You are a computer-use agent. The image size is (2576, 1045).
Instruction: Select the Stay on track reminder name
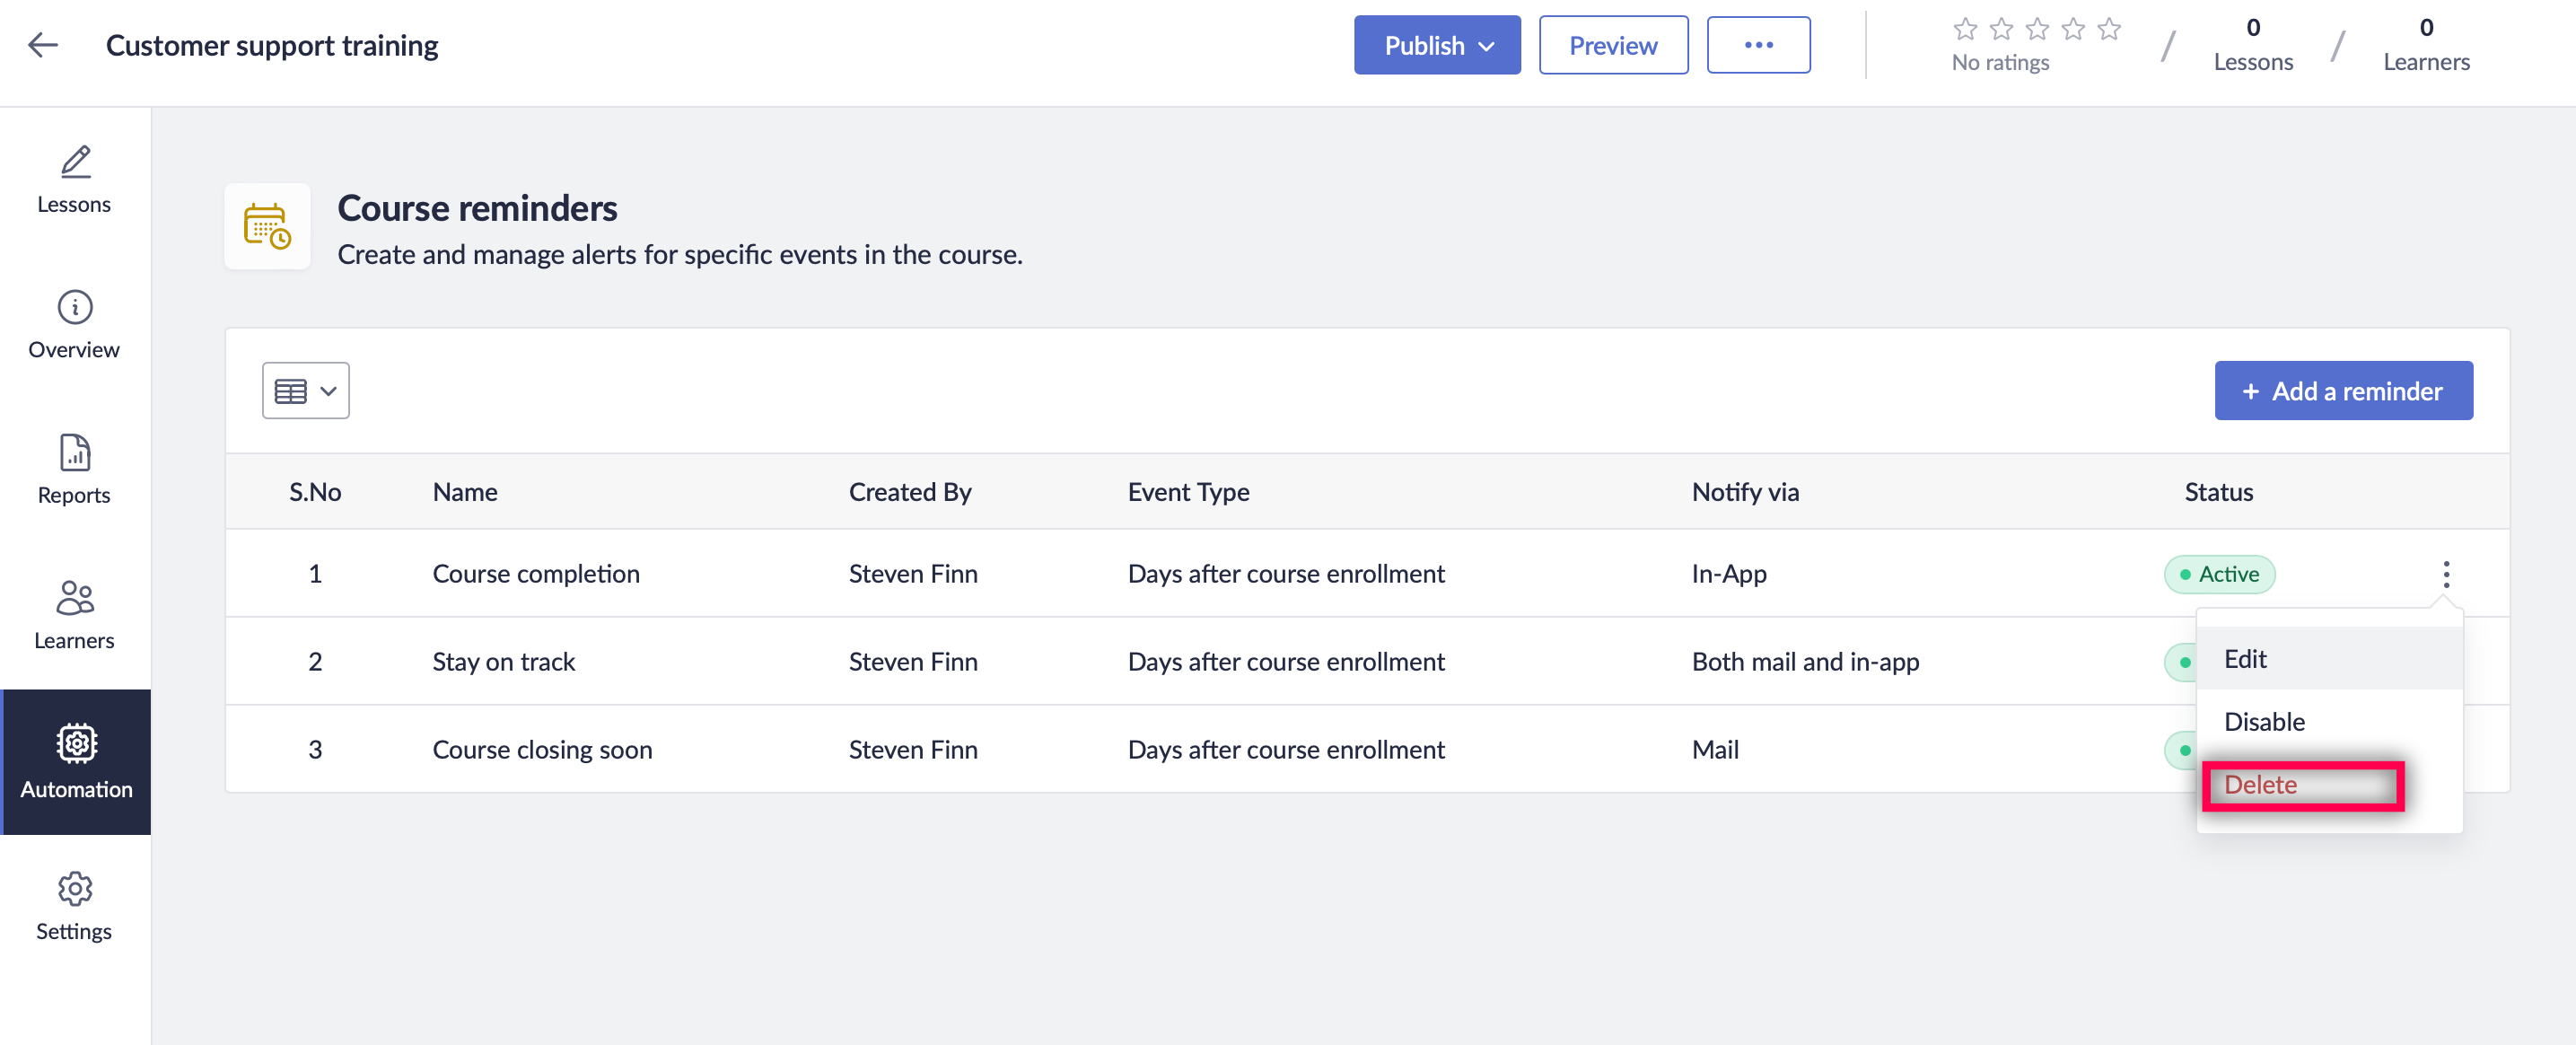(504, 662)
